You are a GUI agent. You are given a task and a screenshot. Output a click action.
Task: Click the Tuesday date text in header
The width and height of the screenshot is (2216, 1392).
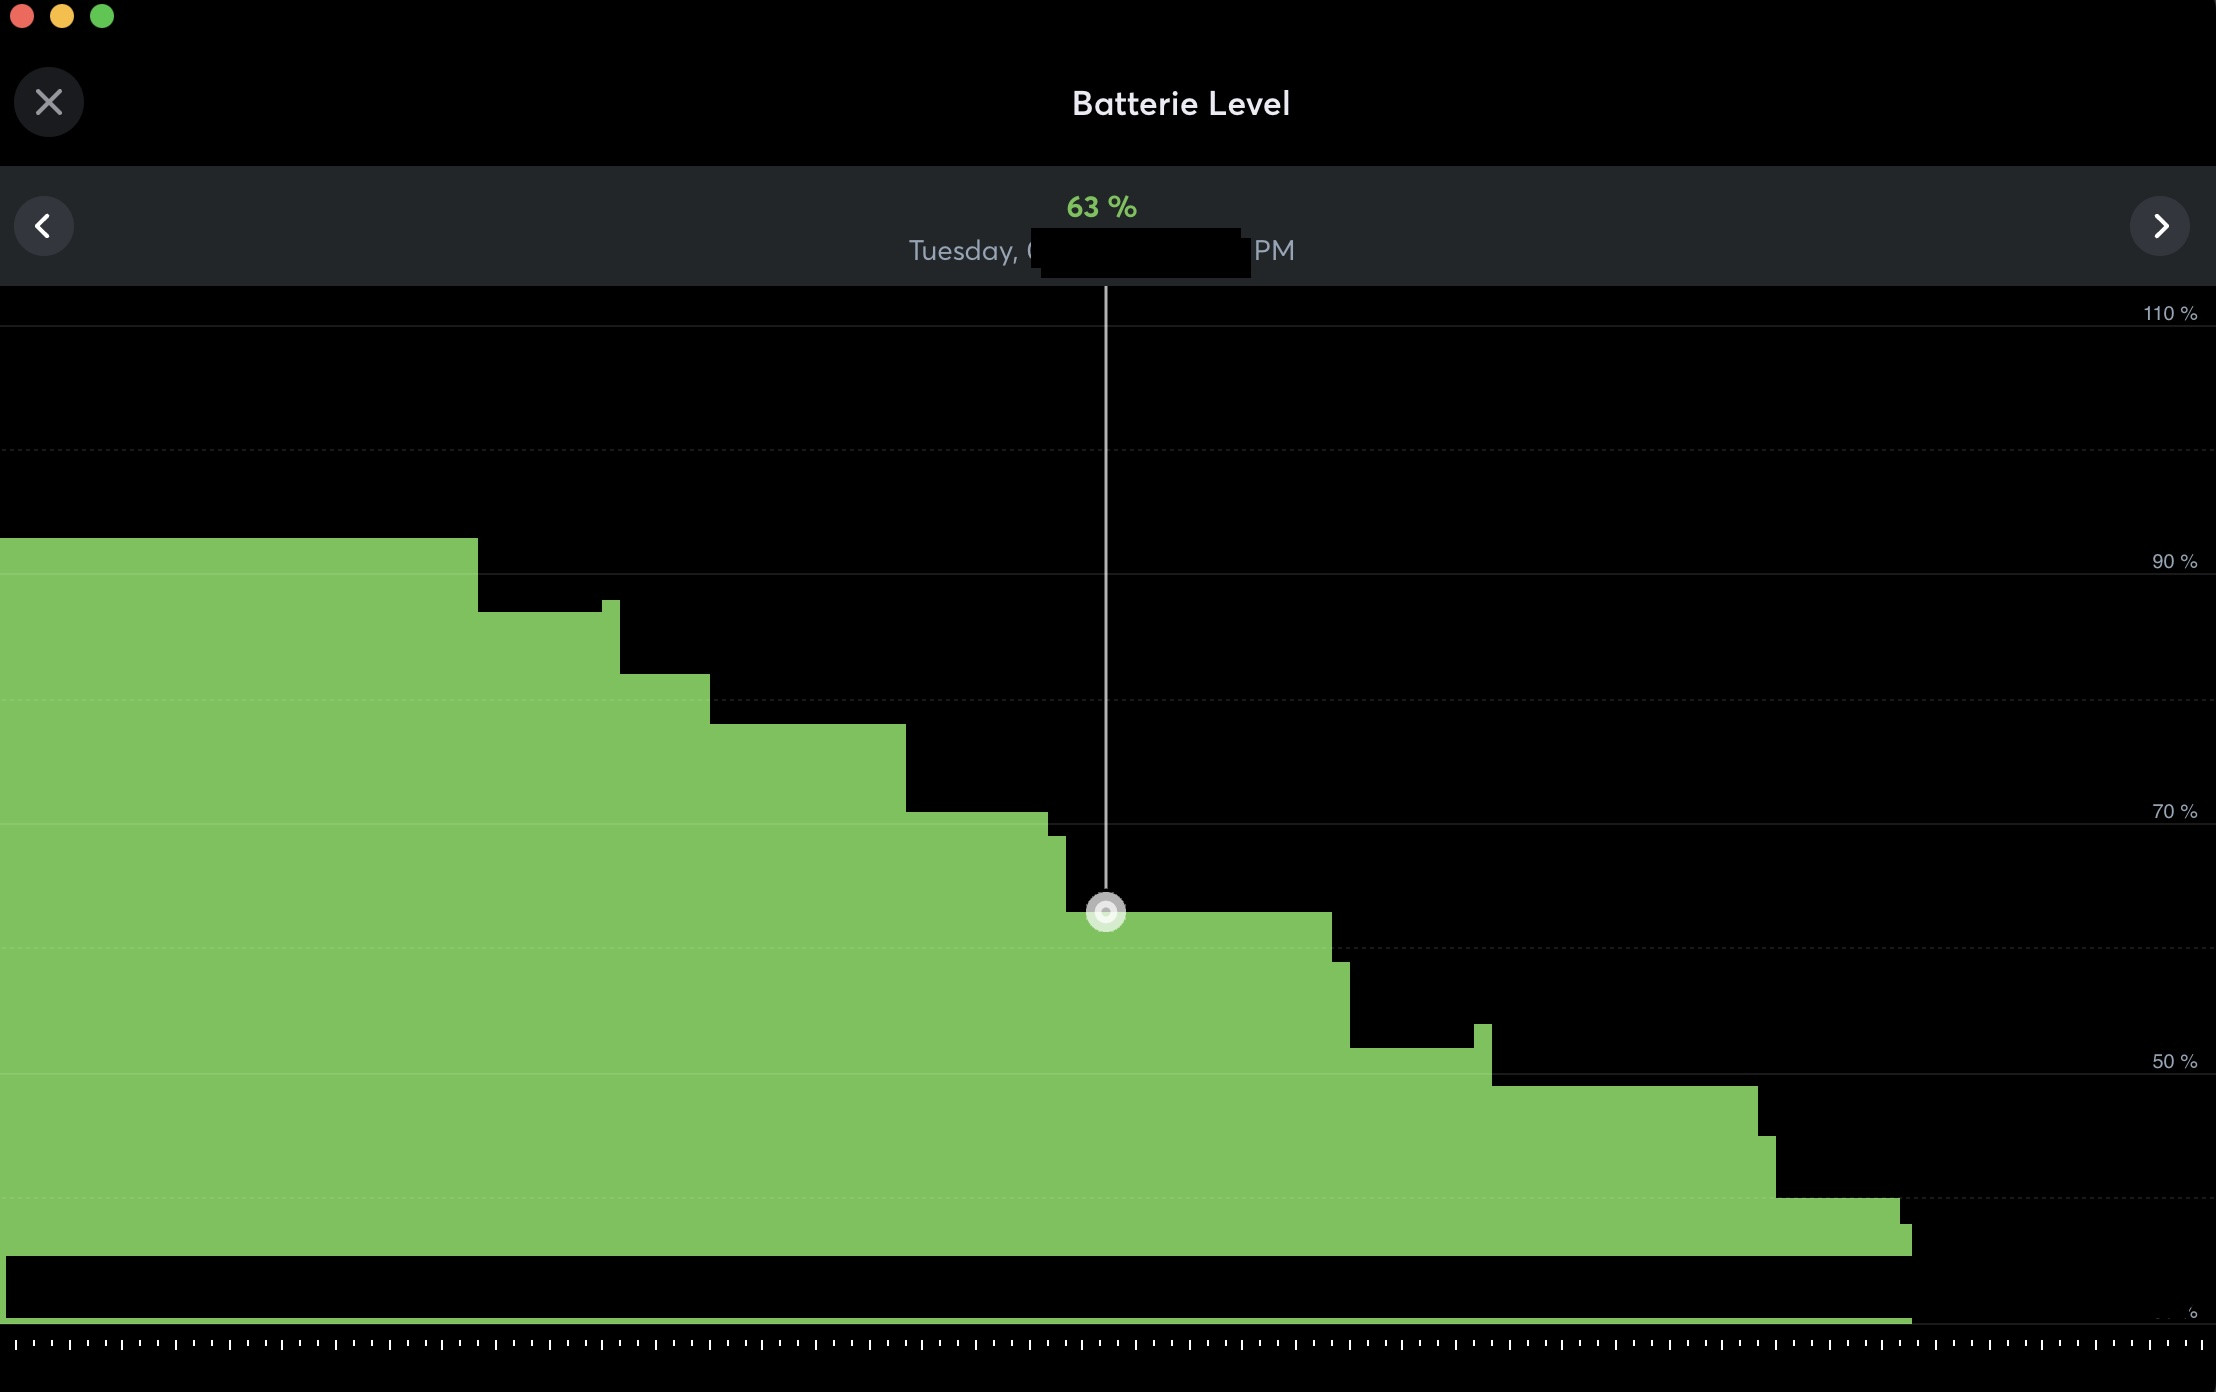[962, 250]
